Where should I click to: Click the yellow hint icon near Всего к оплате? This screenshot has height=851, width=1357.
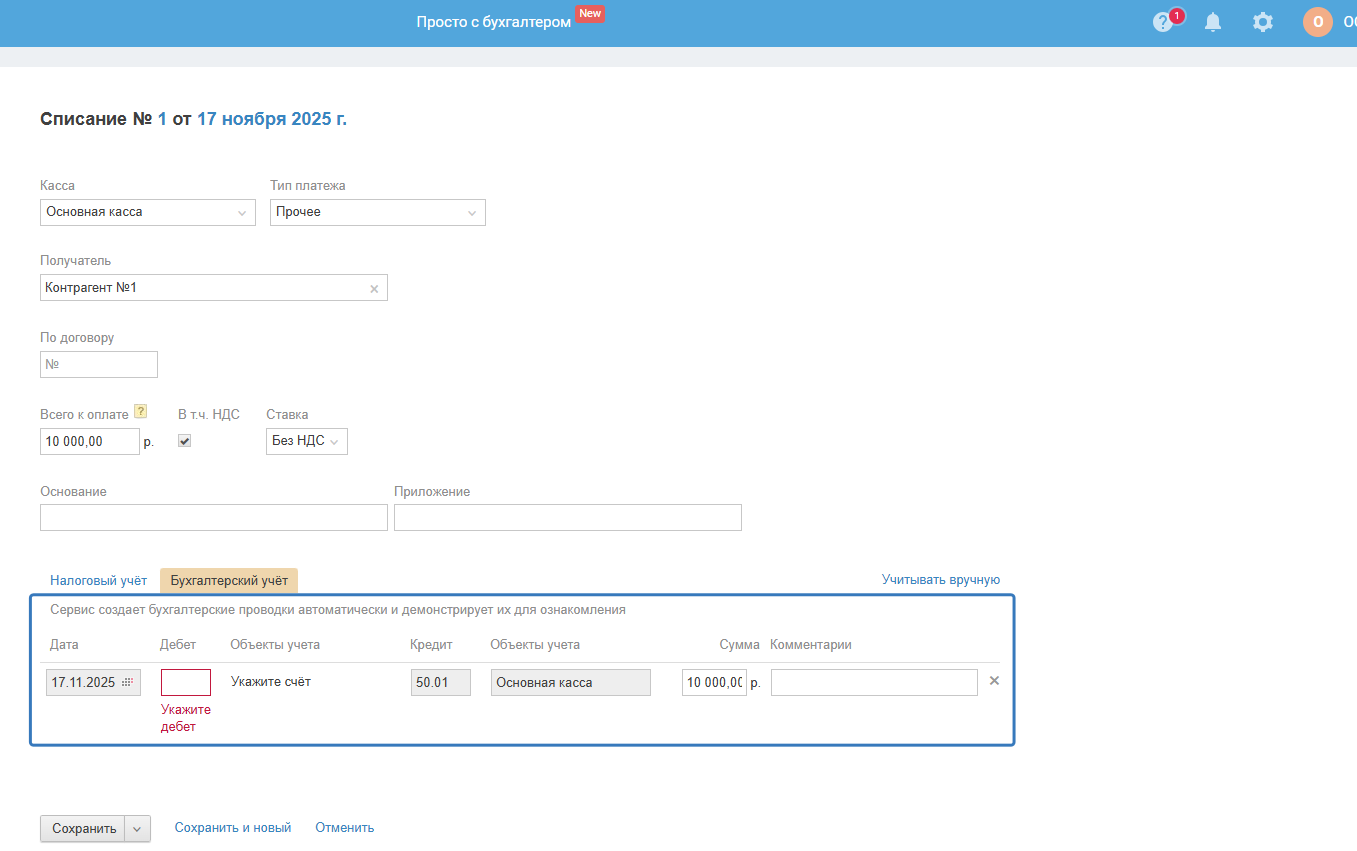coord(140,411)
